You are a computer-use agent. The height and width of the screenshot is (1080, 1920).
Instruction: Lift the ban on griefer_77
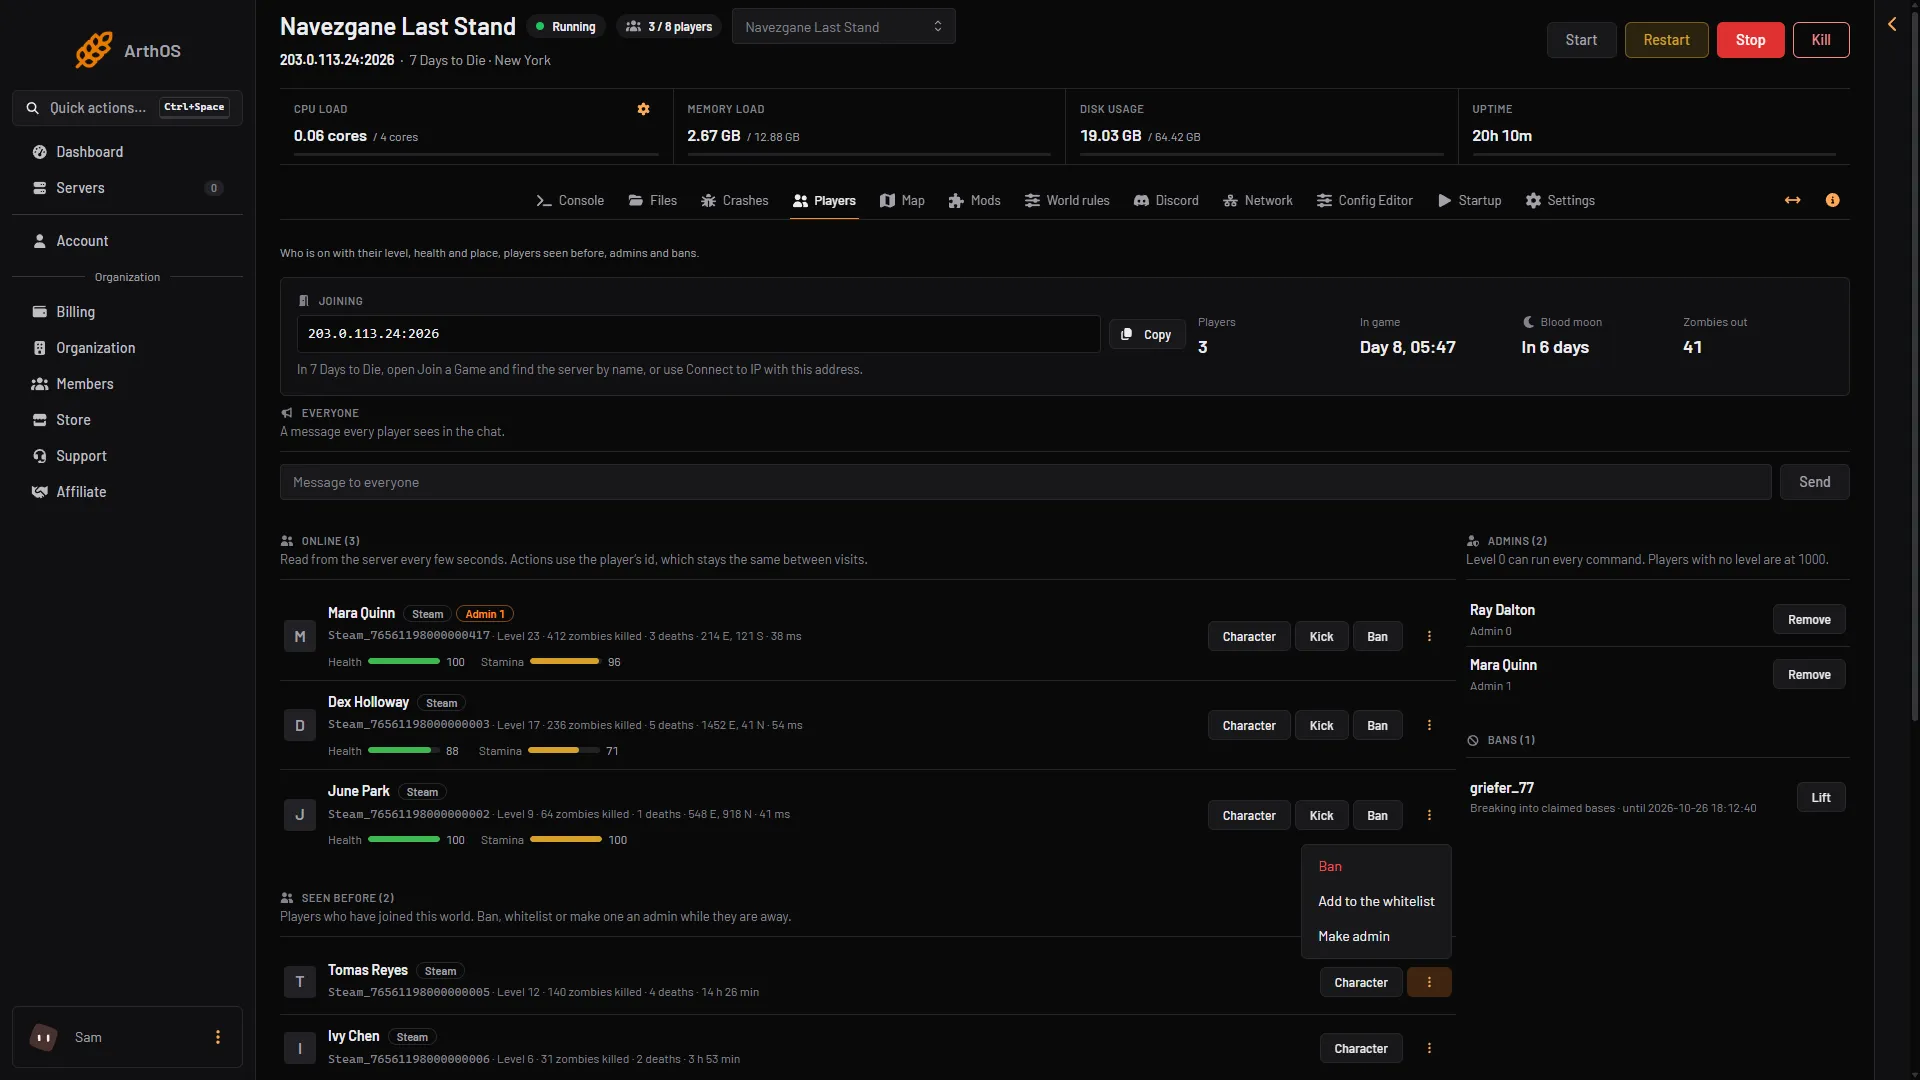(x=1821, y=798)
